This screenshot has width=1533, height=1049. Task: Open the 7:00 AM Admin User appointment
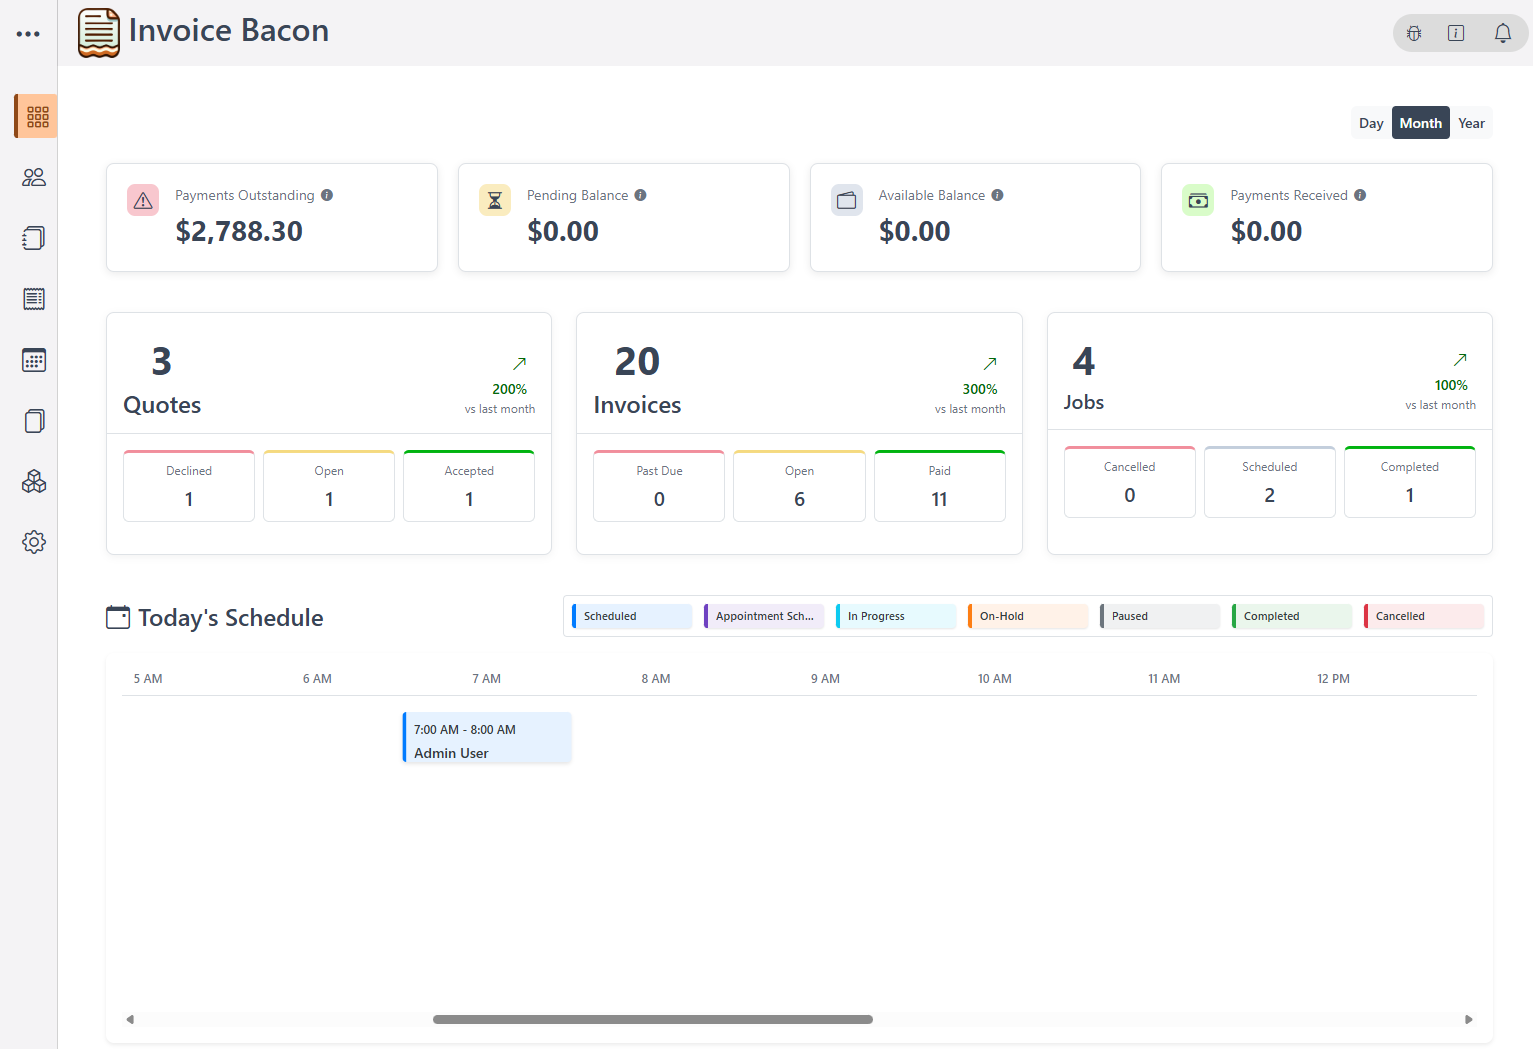click(487, 738)
